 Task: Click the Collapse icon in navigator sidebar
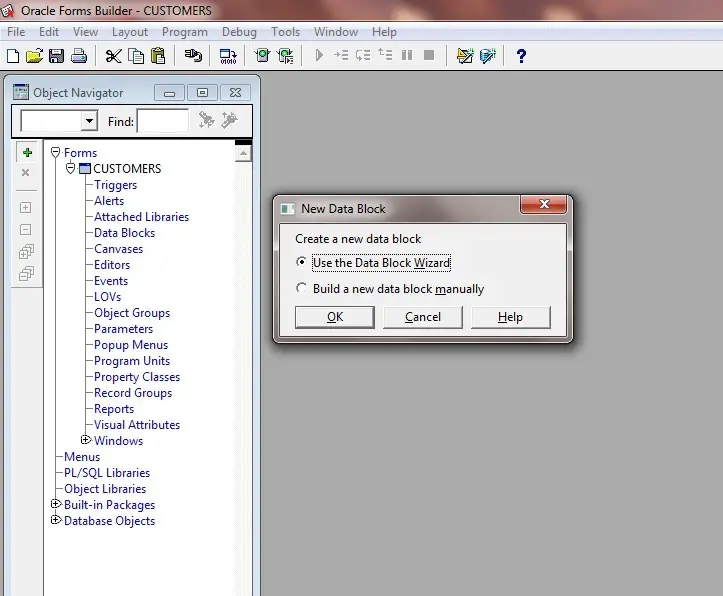tap(25, 230)
